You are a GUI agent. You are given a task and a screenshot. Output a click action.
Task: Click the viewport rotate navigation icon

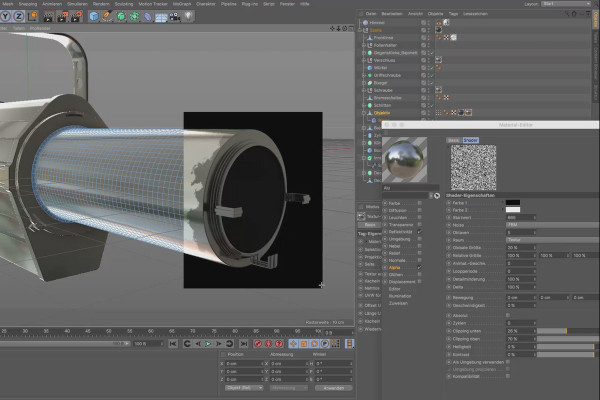tap(344, 29)
